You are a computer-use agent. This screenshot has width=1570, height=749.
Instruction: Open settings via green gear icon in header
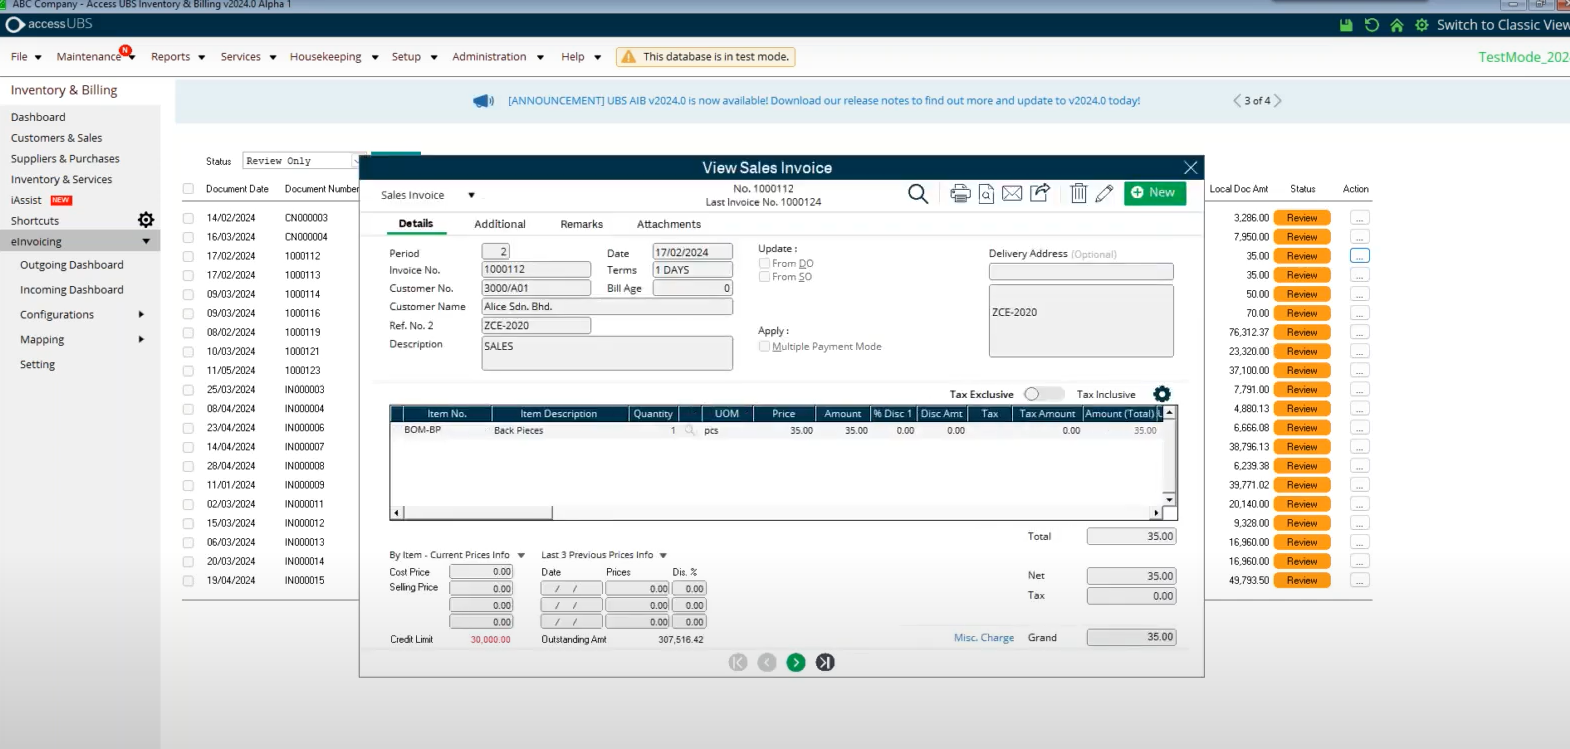[x=1422, y=25]
